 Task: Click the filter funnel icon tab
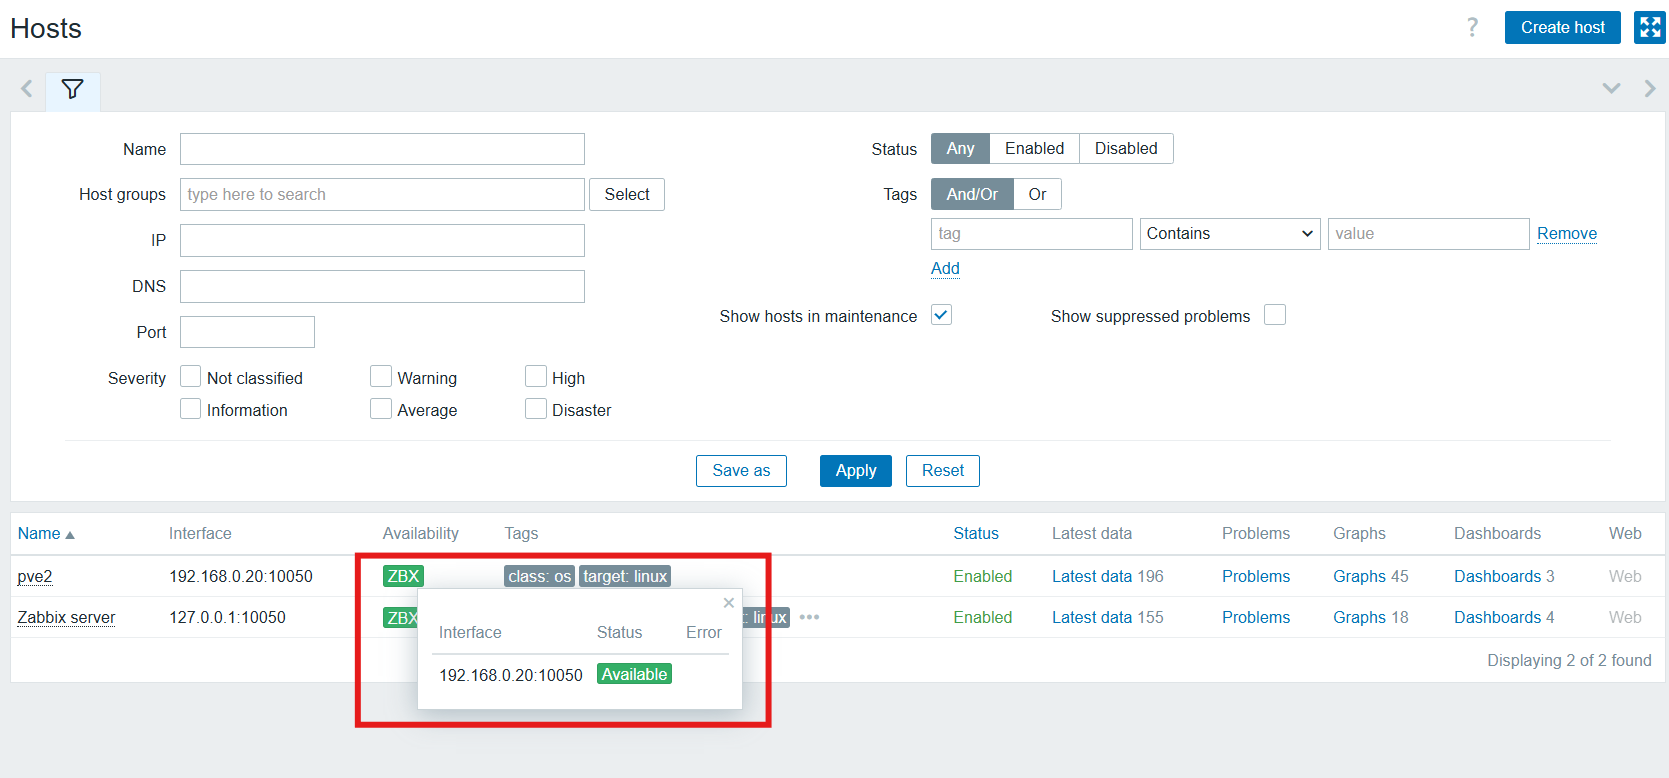click(x=72, y=89)
